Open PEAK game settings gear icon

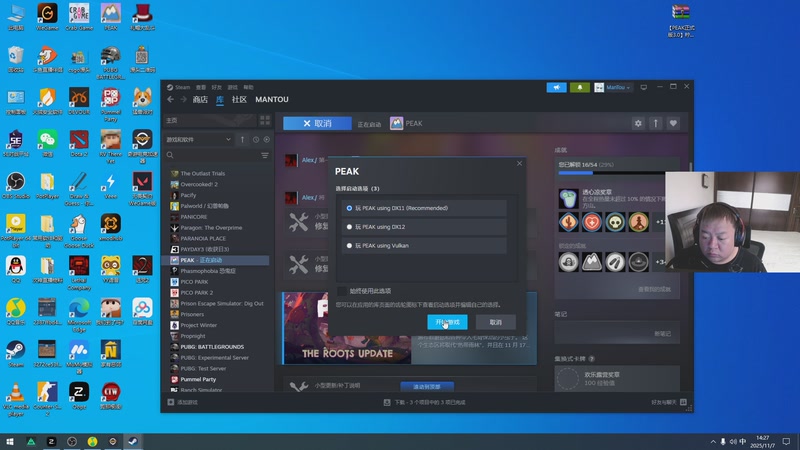pyautogui.click(x=638, y=123)
